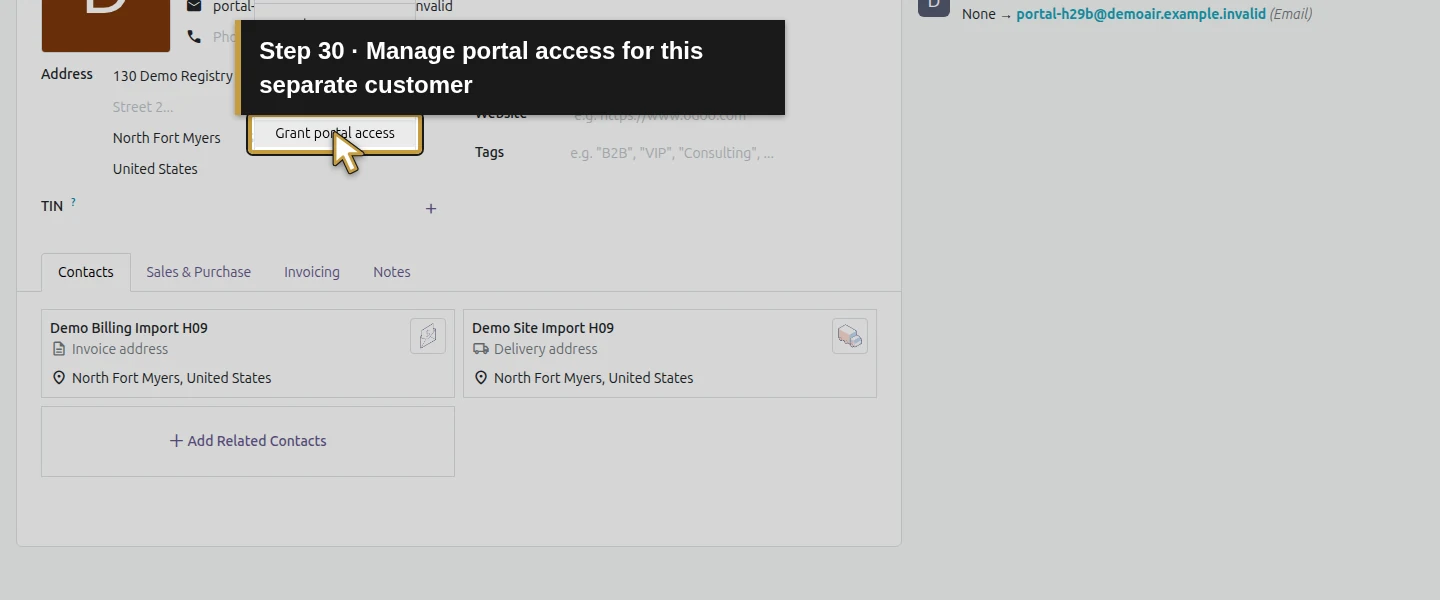Click the TIN input field
The image size is (1440, 600).
(x=265, y=207)
